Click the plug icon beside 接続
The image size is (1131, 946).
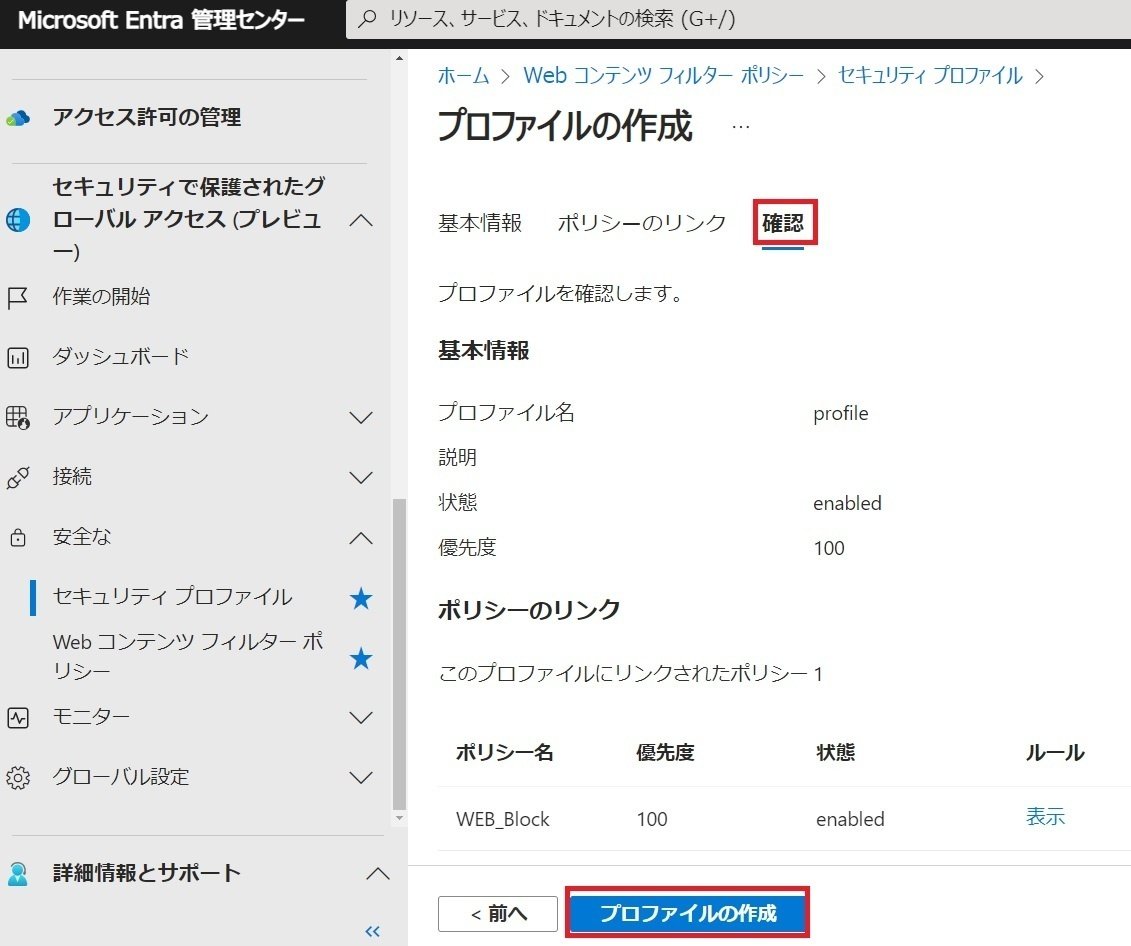point(17,477)
